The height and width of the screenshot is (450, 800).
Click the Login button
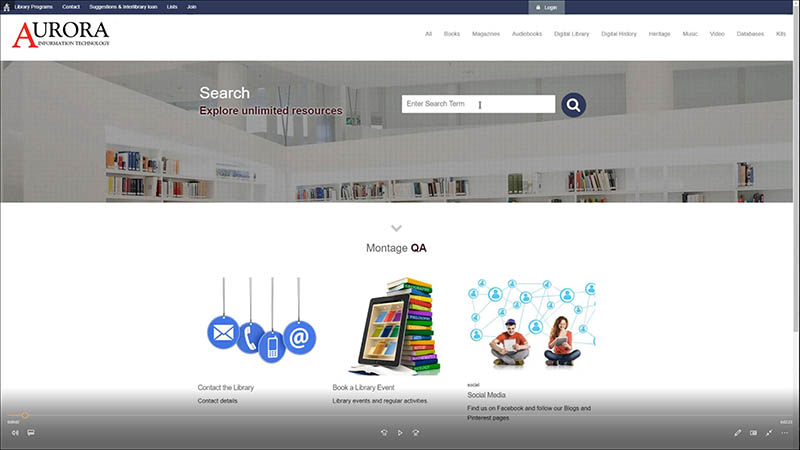[546, 7]
